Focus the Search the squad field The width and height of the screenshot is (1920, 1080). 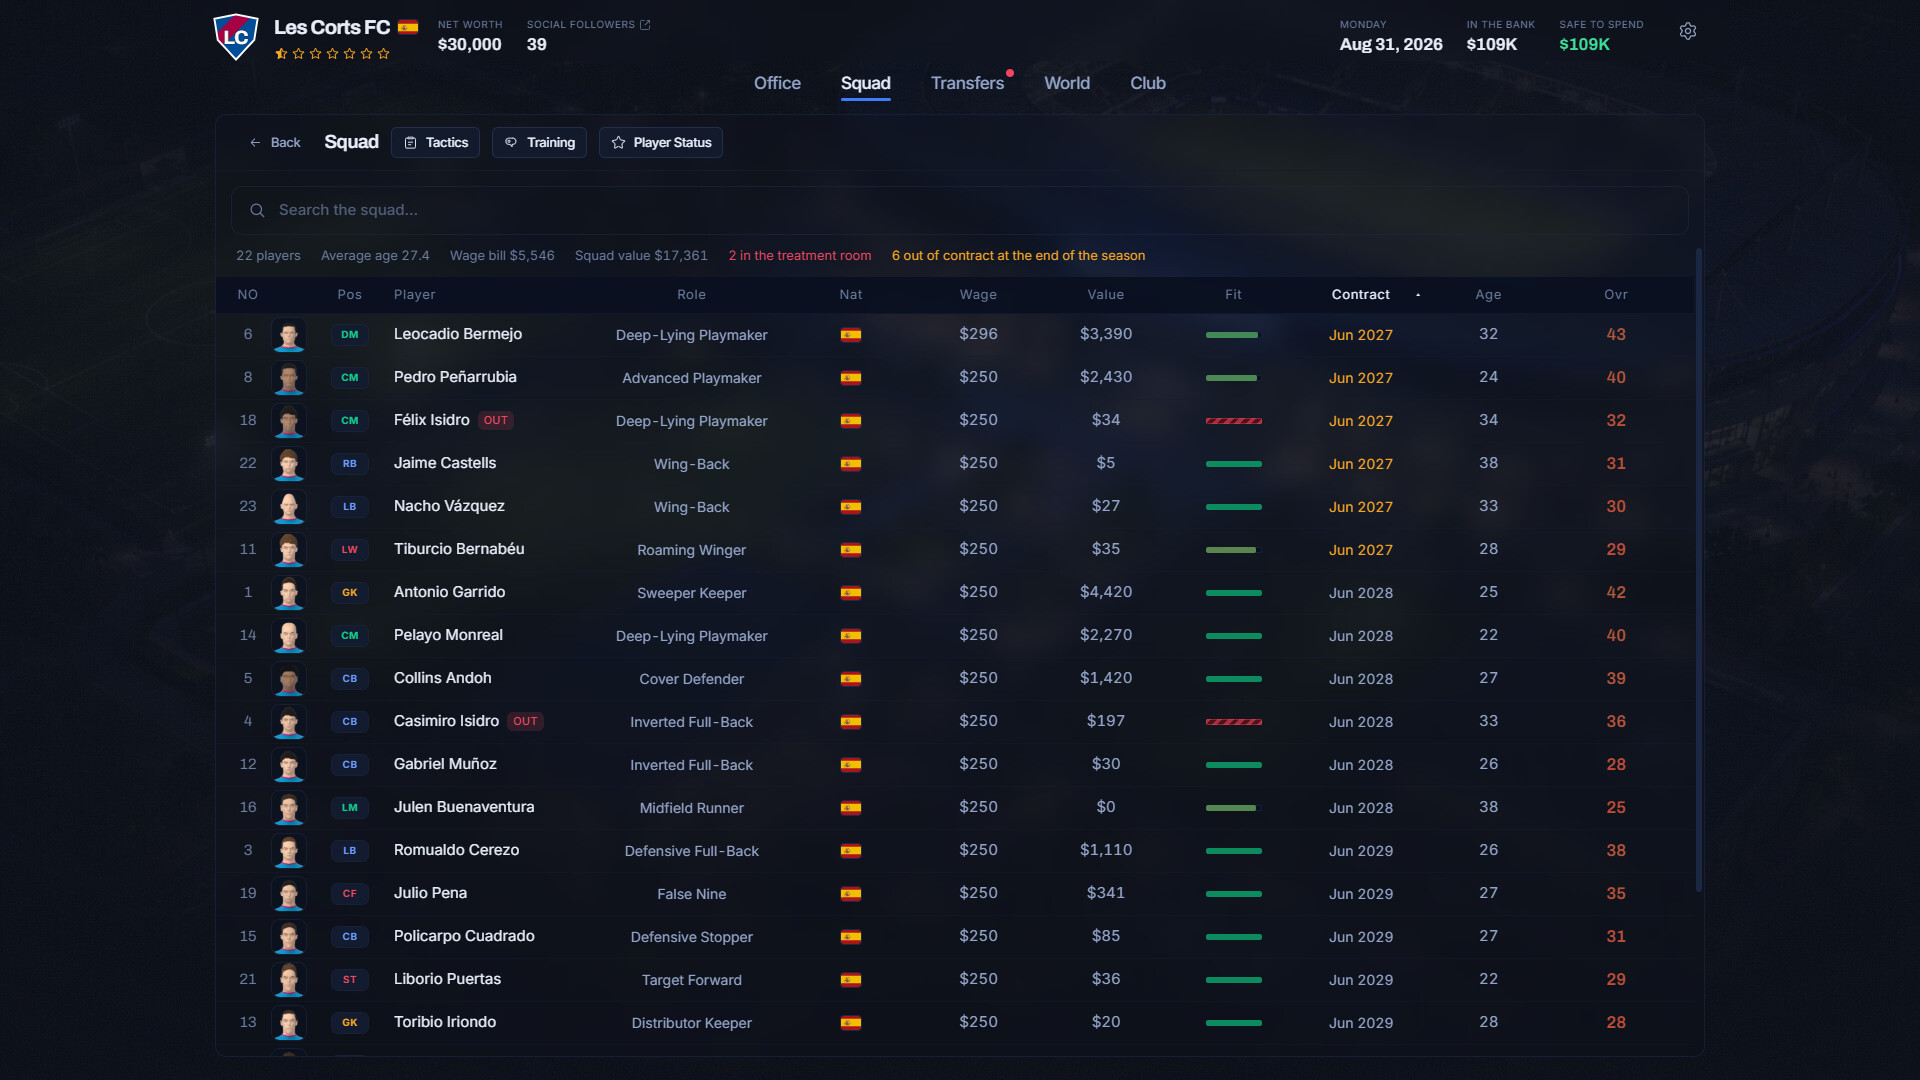click(x=960, y=210)
